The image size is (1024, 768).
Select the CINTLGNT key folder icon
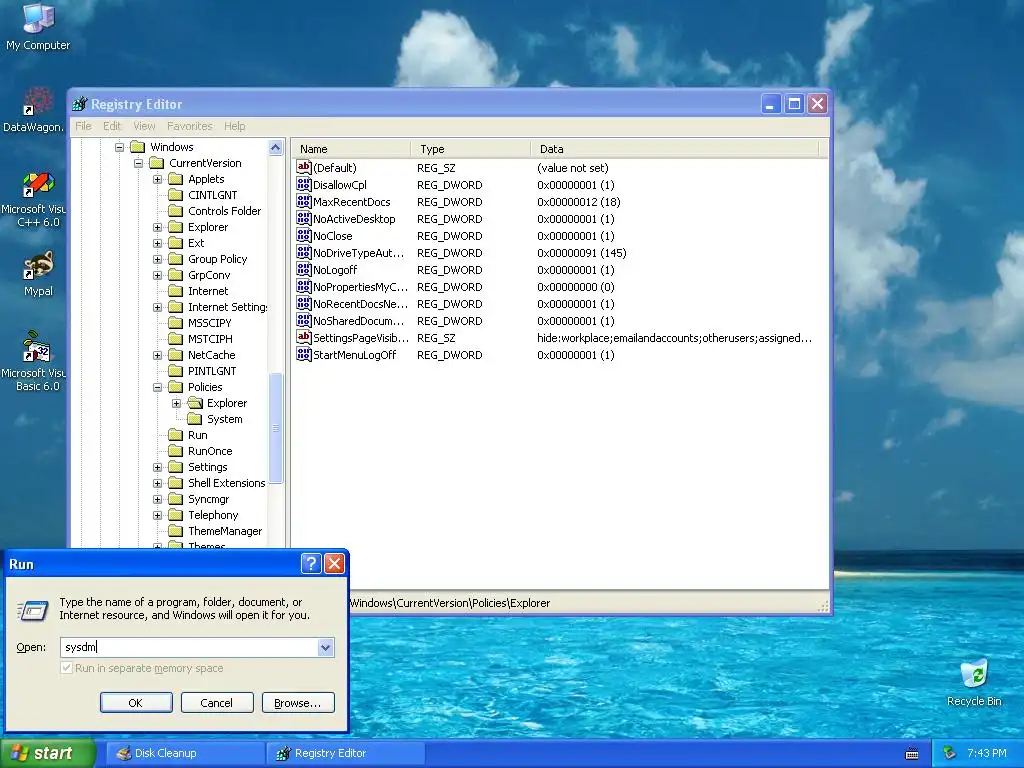tap(175, 195)
